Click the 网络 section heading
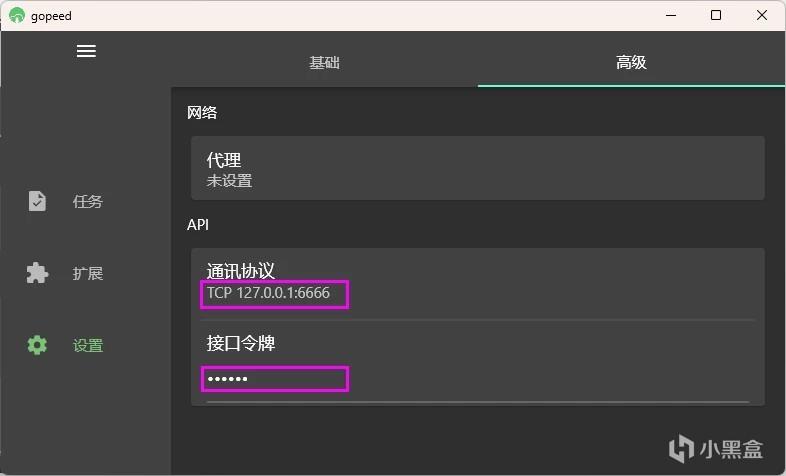786x476 pixels. point(202,113)
